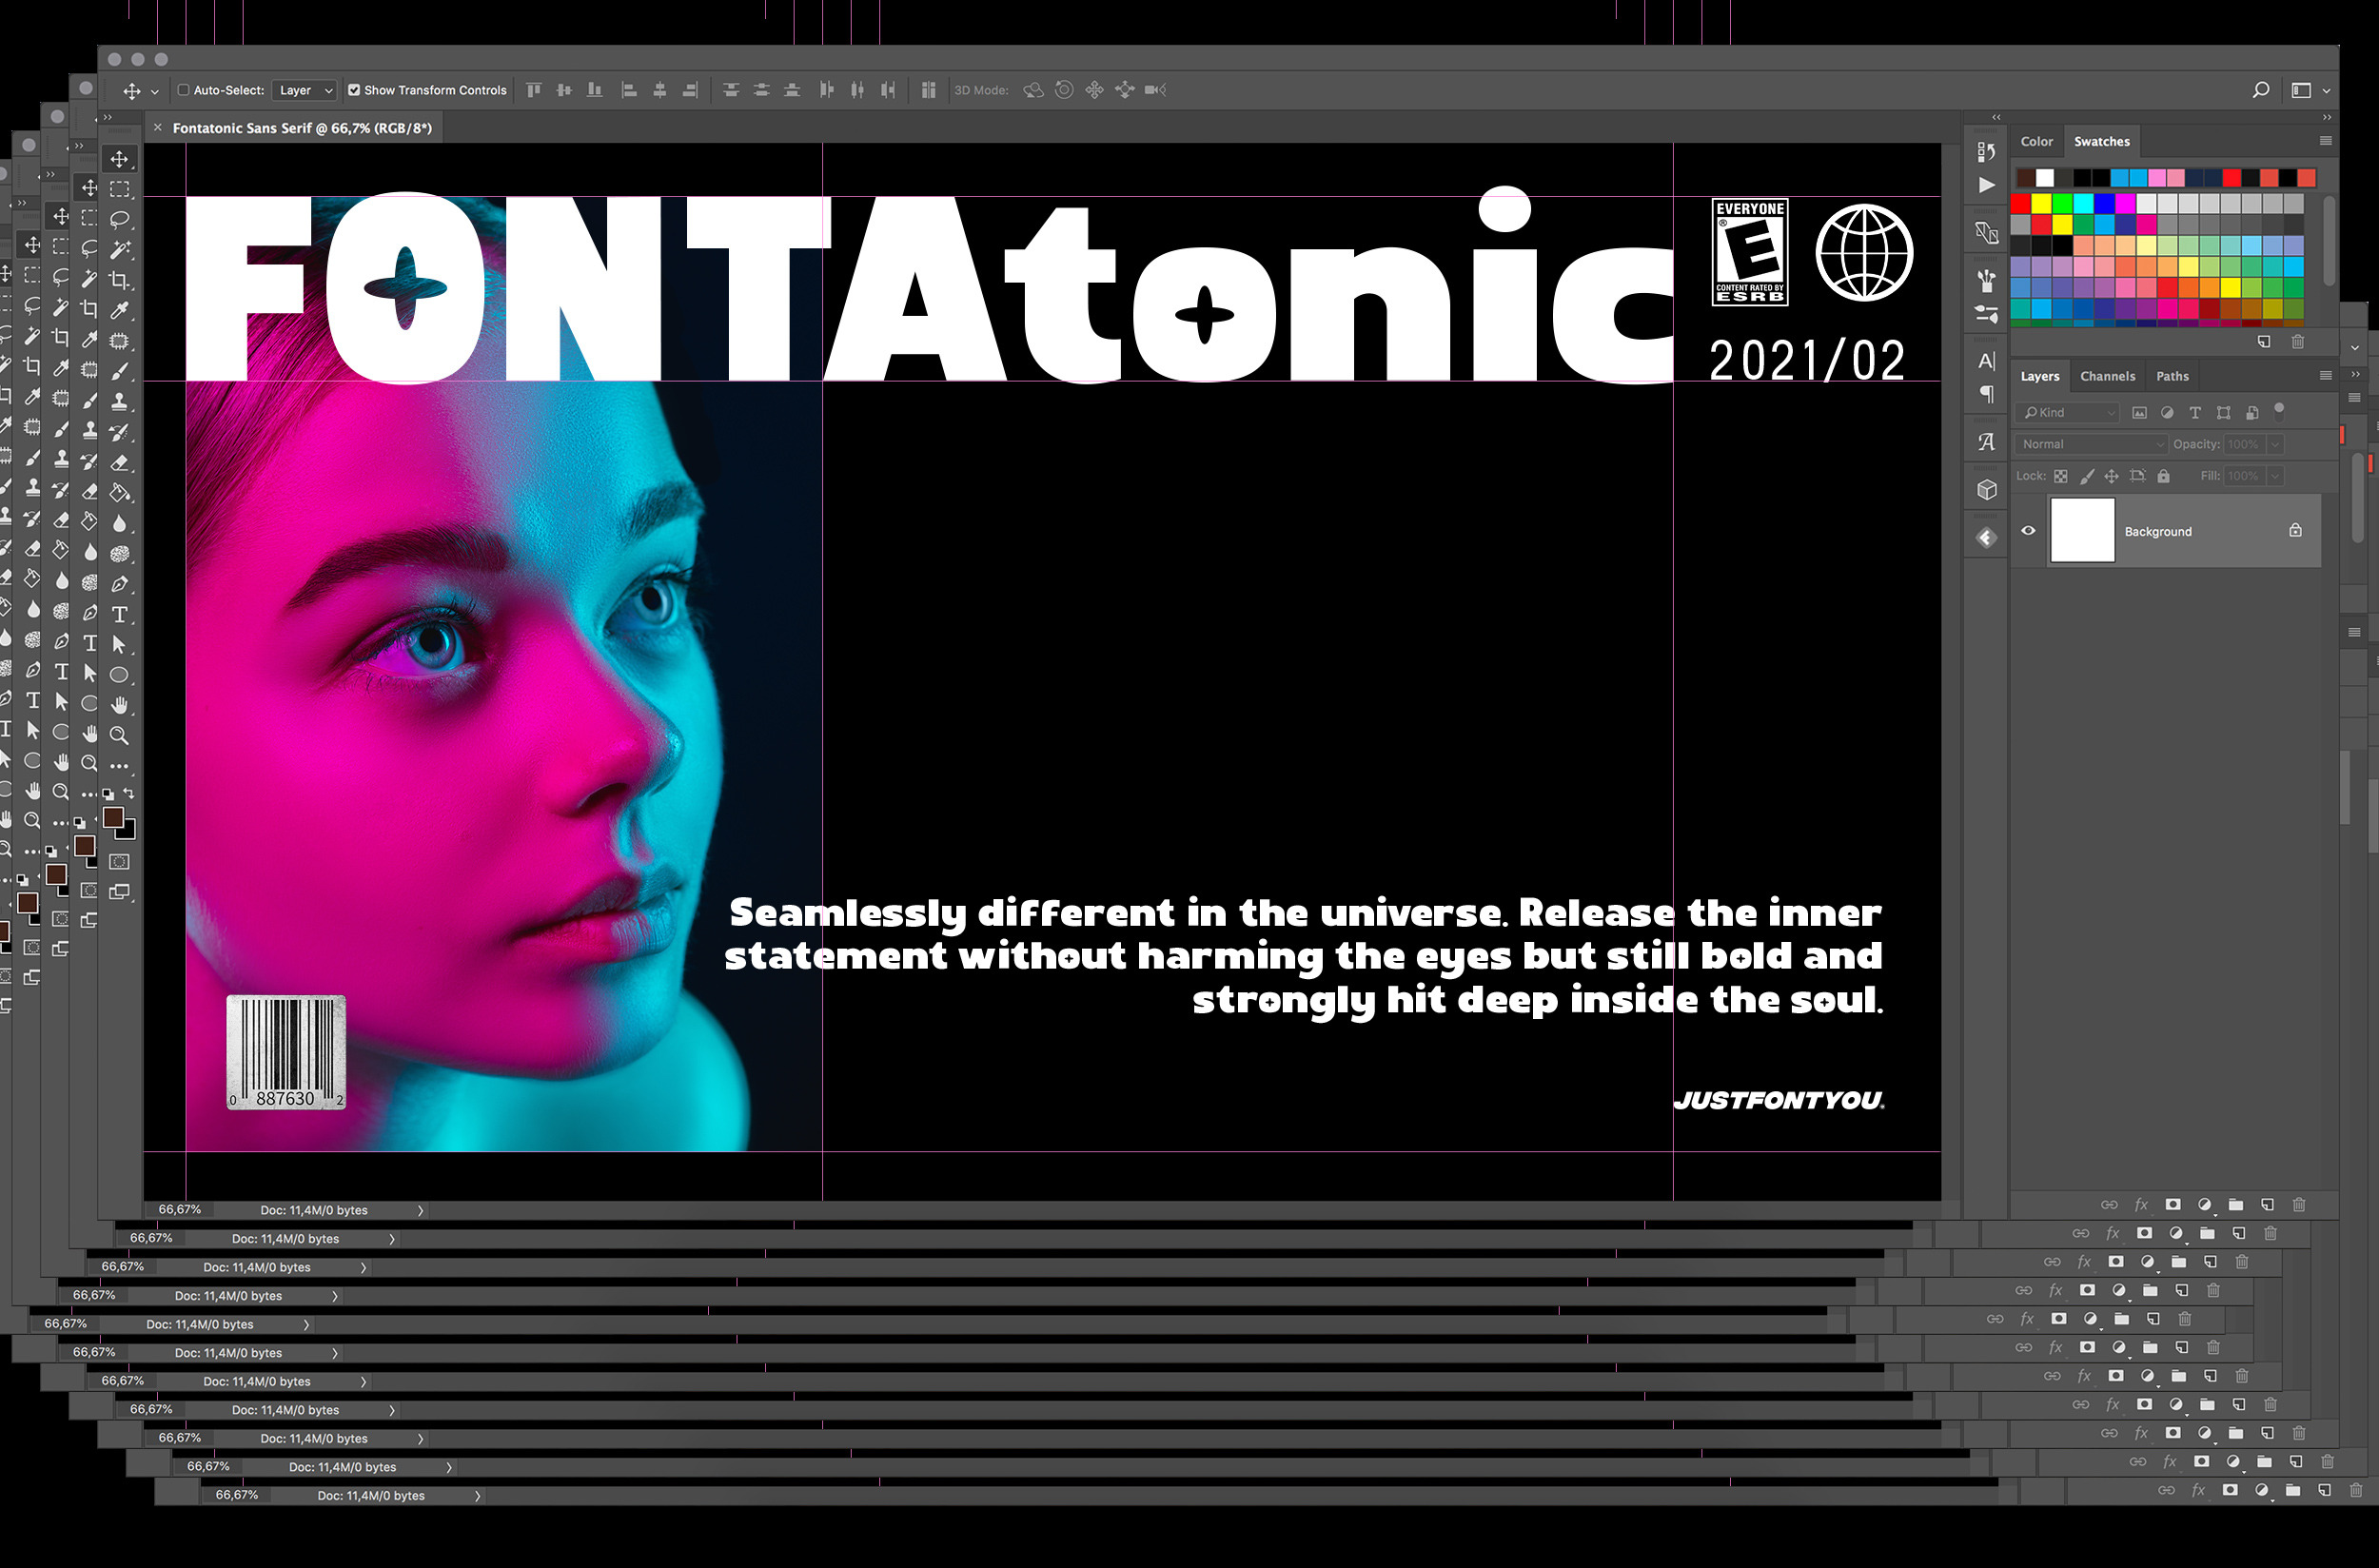Select the Background layer thumbnail
This screenshot has height=1568, width=2379.
(x=2082, y=531)
